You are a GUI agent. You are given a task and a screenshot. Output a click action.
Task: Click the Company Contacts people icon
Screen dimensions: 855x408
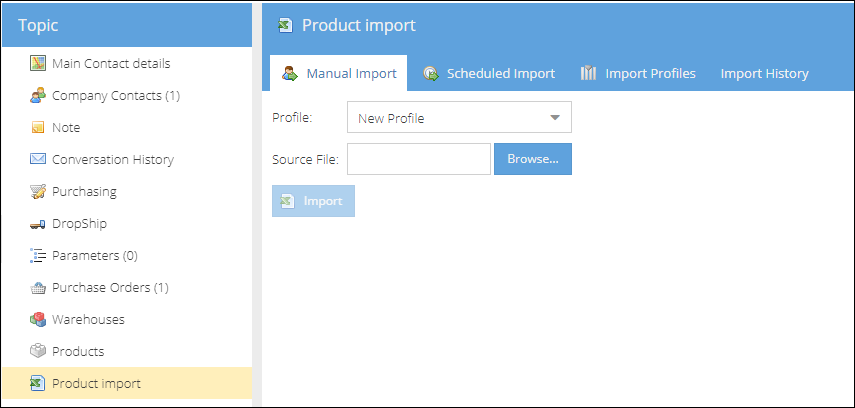[38, 96]
